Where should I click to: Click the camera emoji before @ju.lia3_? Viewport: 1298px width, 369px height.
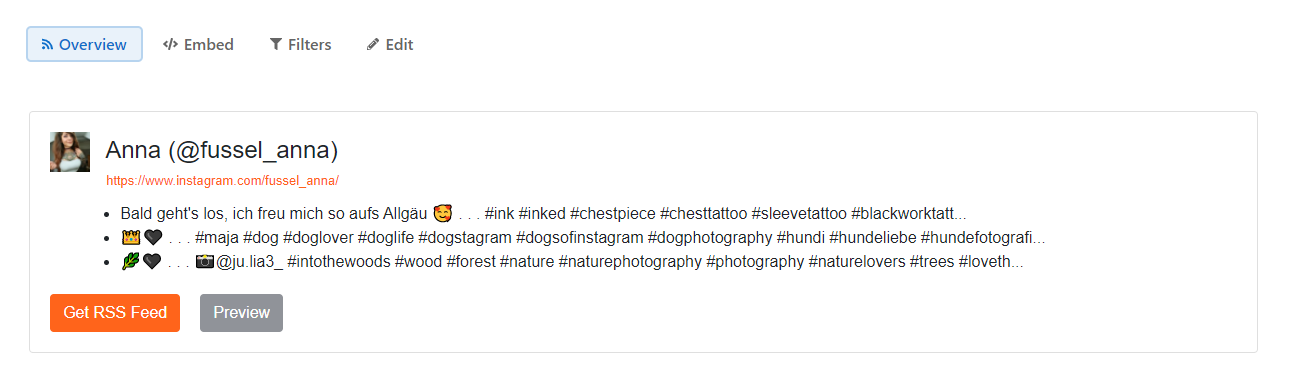coord(205,262)
